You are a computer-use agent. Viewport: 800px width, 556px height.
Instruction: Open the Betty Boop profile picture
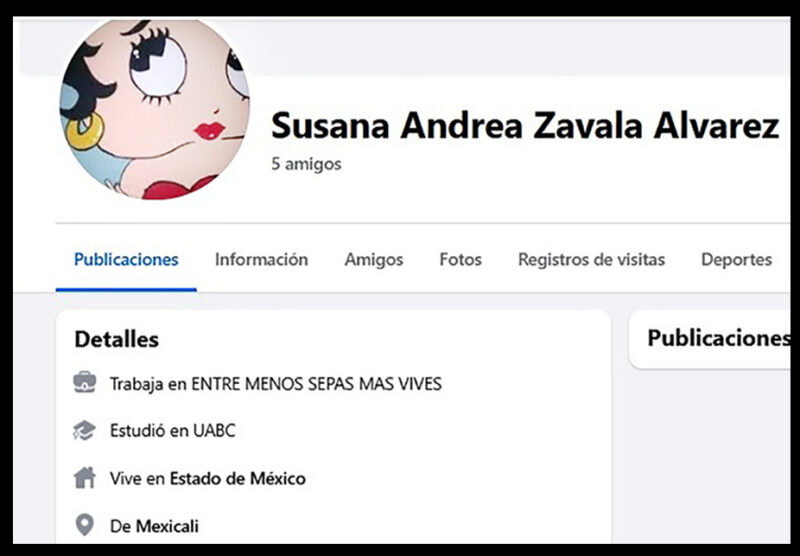coord(155,108)
